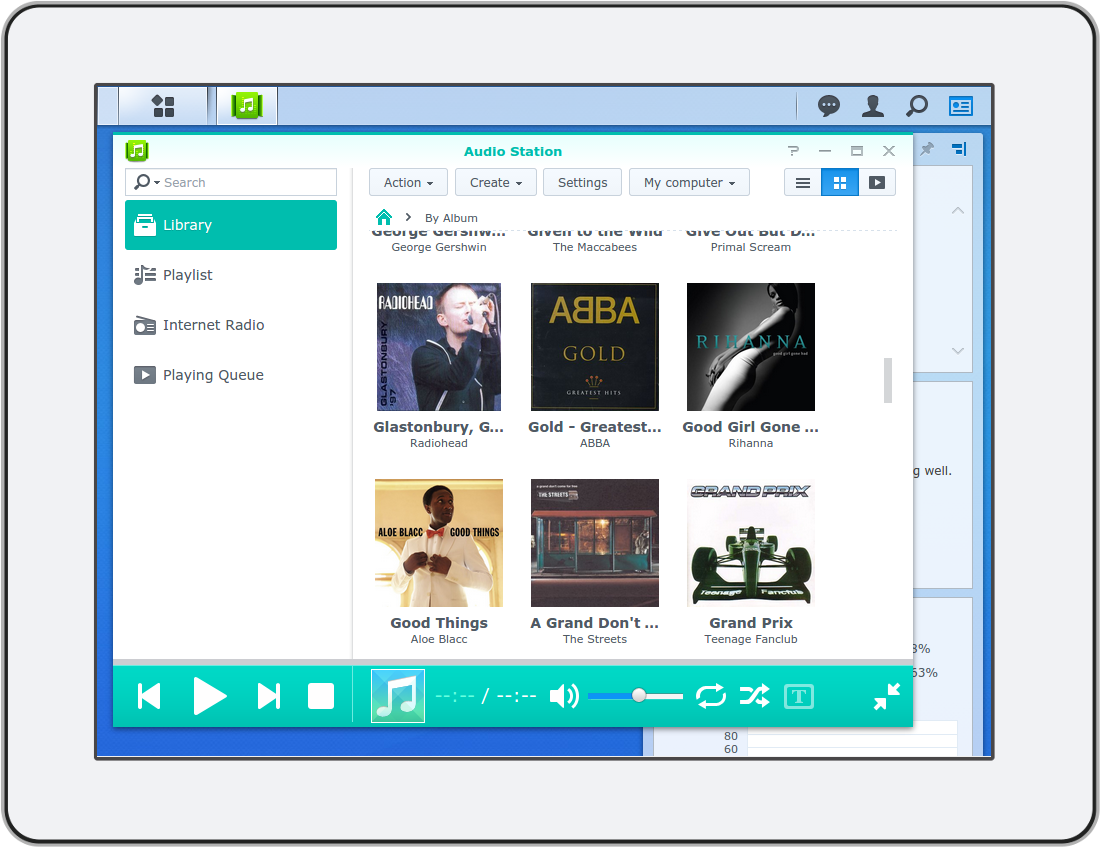This screenshot has height=861, width=1100.
Task: Open the Radiohead Glastonbury album cover
Action: click(x=438, y=347)
